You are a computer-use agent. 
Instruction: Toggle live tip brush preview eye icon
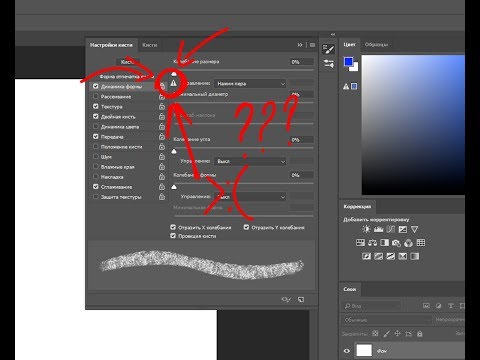[x=286, y=299]
